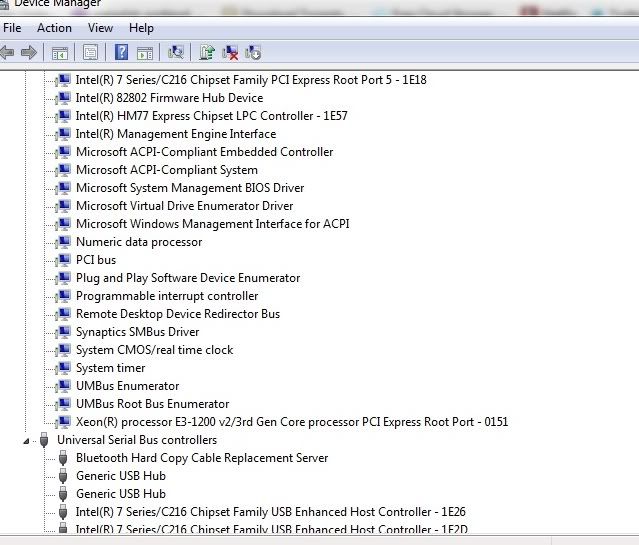Click the PCI bus device icon
This screenshot has width=639, height=545.
[x=64, y=260]
